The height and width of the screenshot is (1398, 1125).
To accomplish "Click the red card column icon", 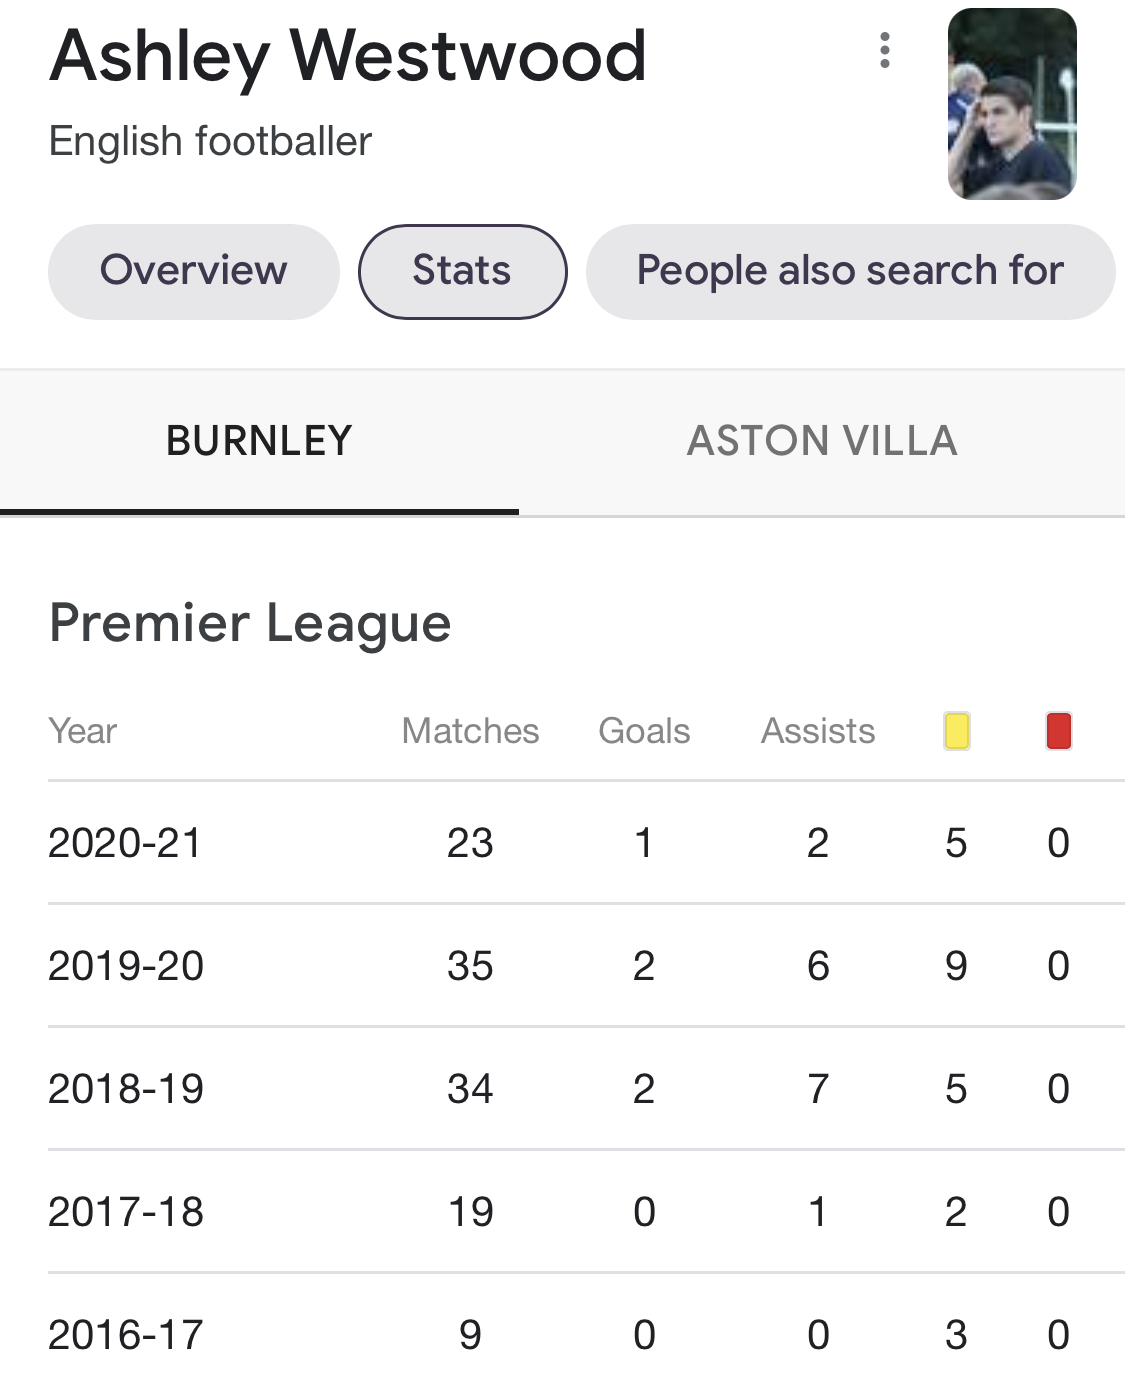I will click(x=1059, y=731).
